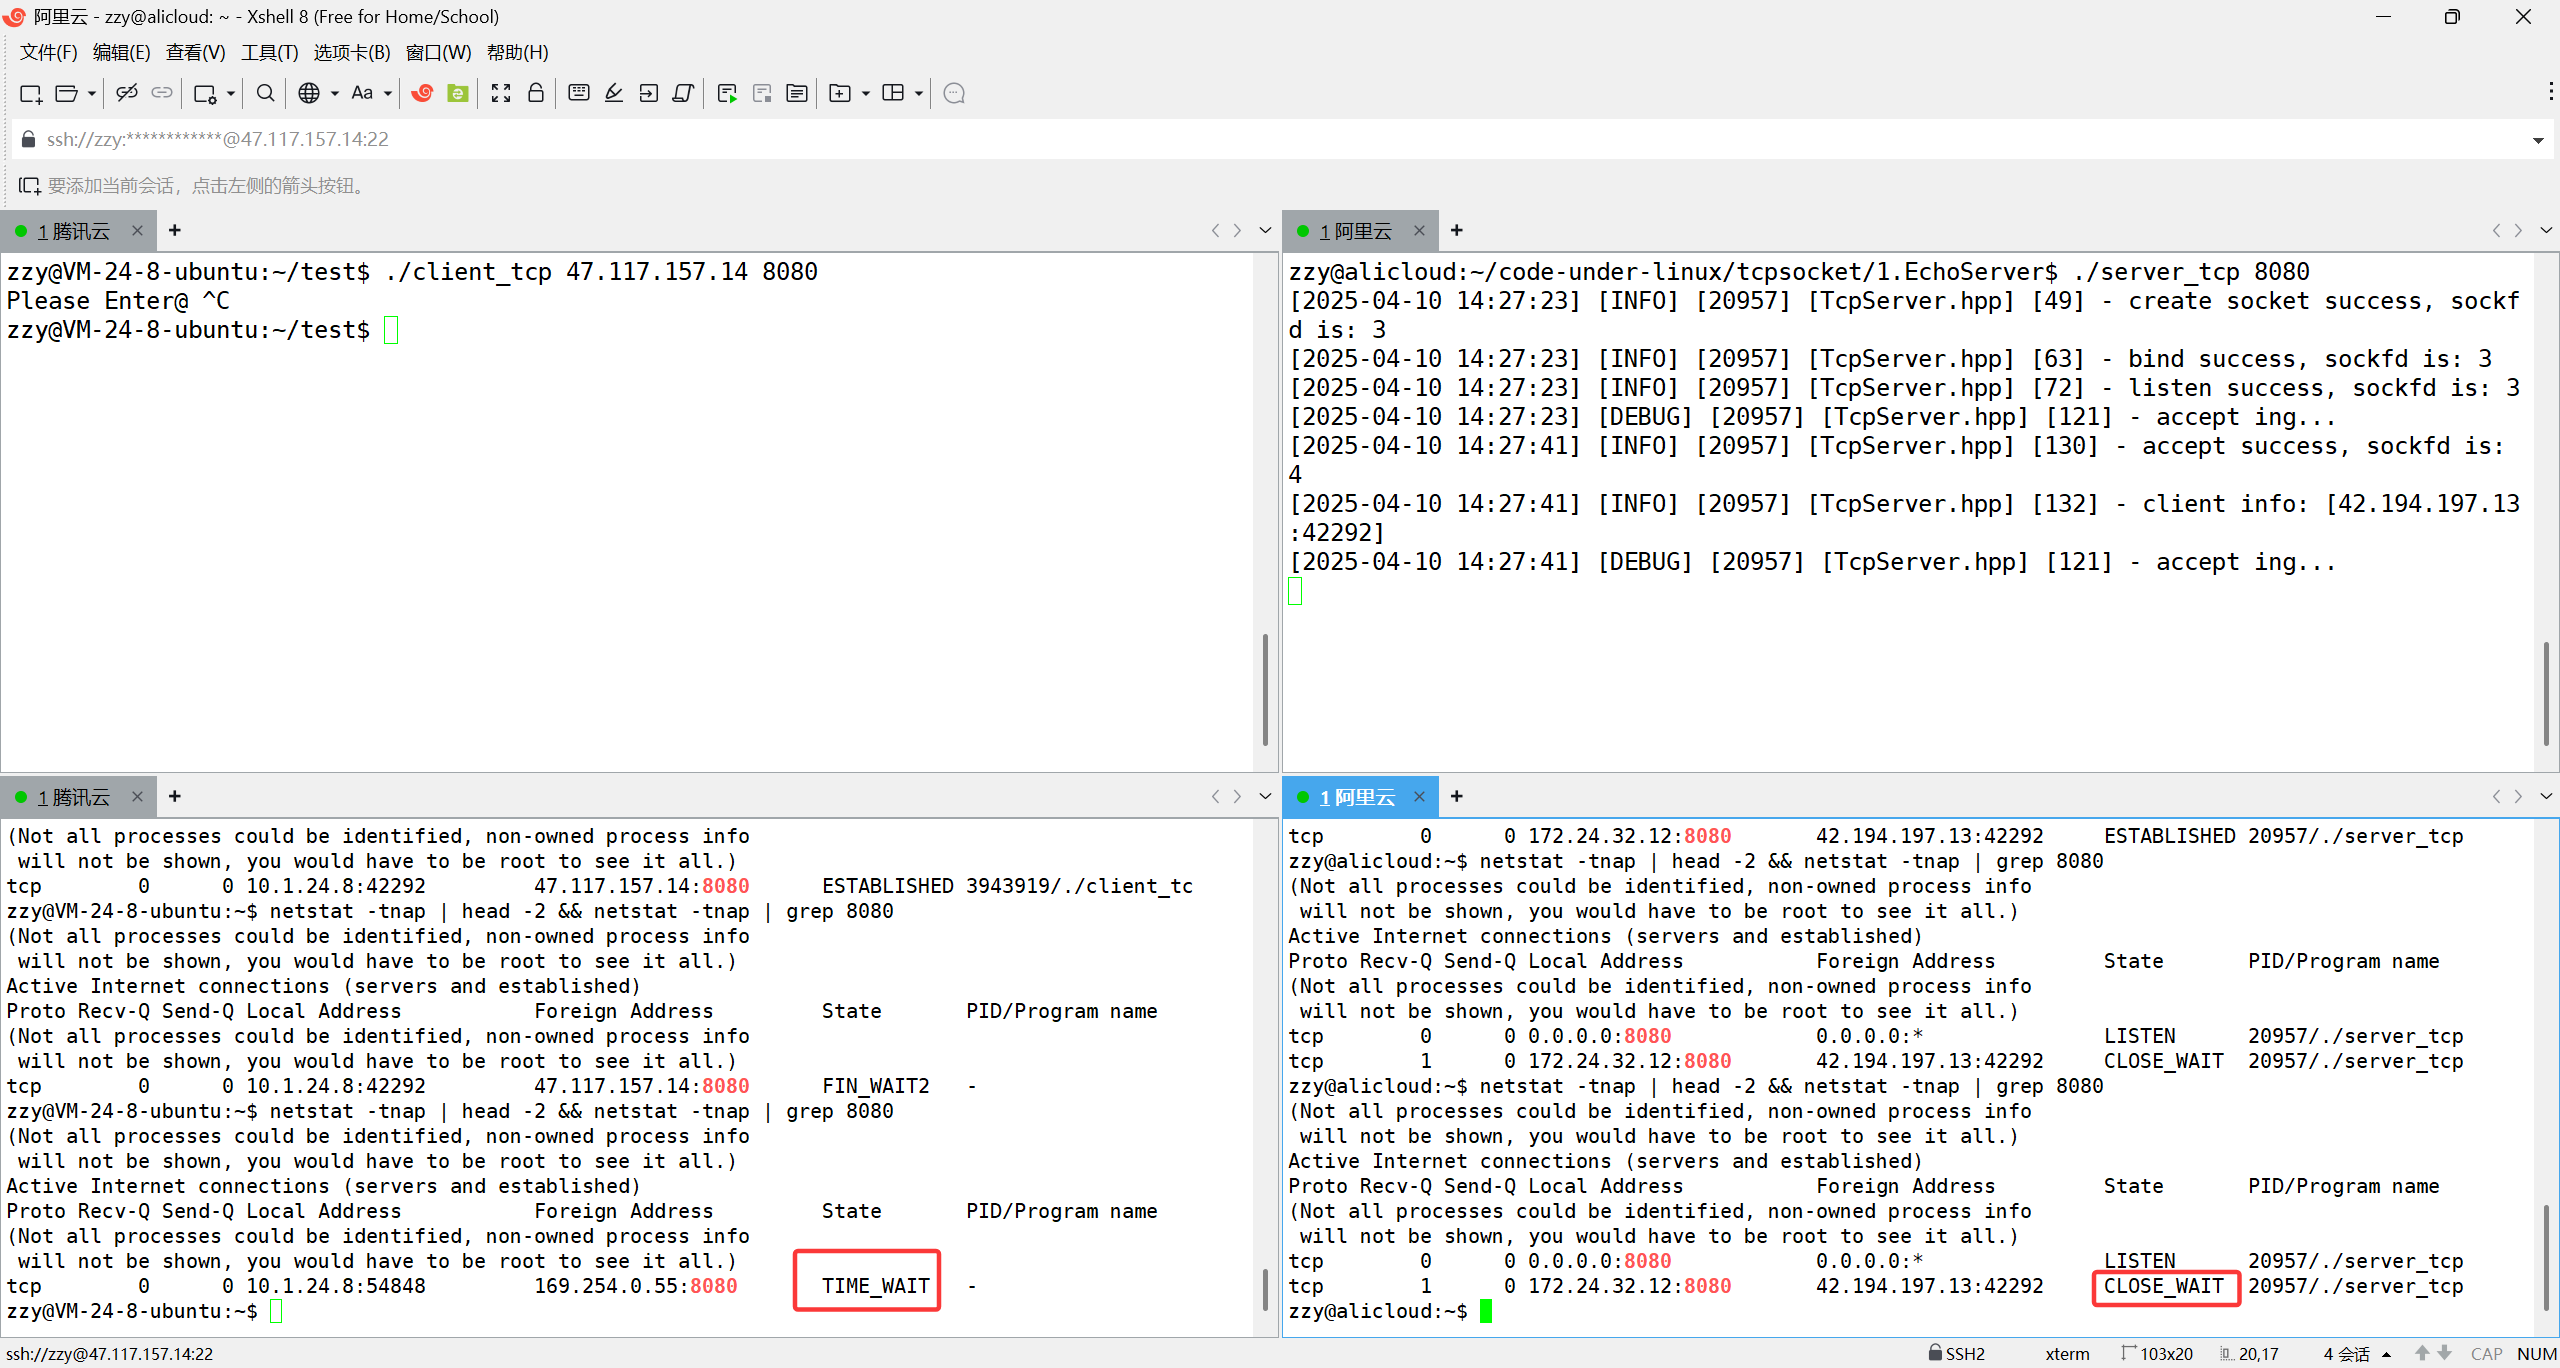Click the Fullscreen toolbar icon
Viewport: 2560px width, 1368px height.
[501, 93]
